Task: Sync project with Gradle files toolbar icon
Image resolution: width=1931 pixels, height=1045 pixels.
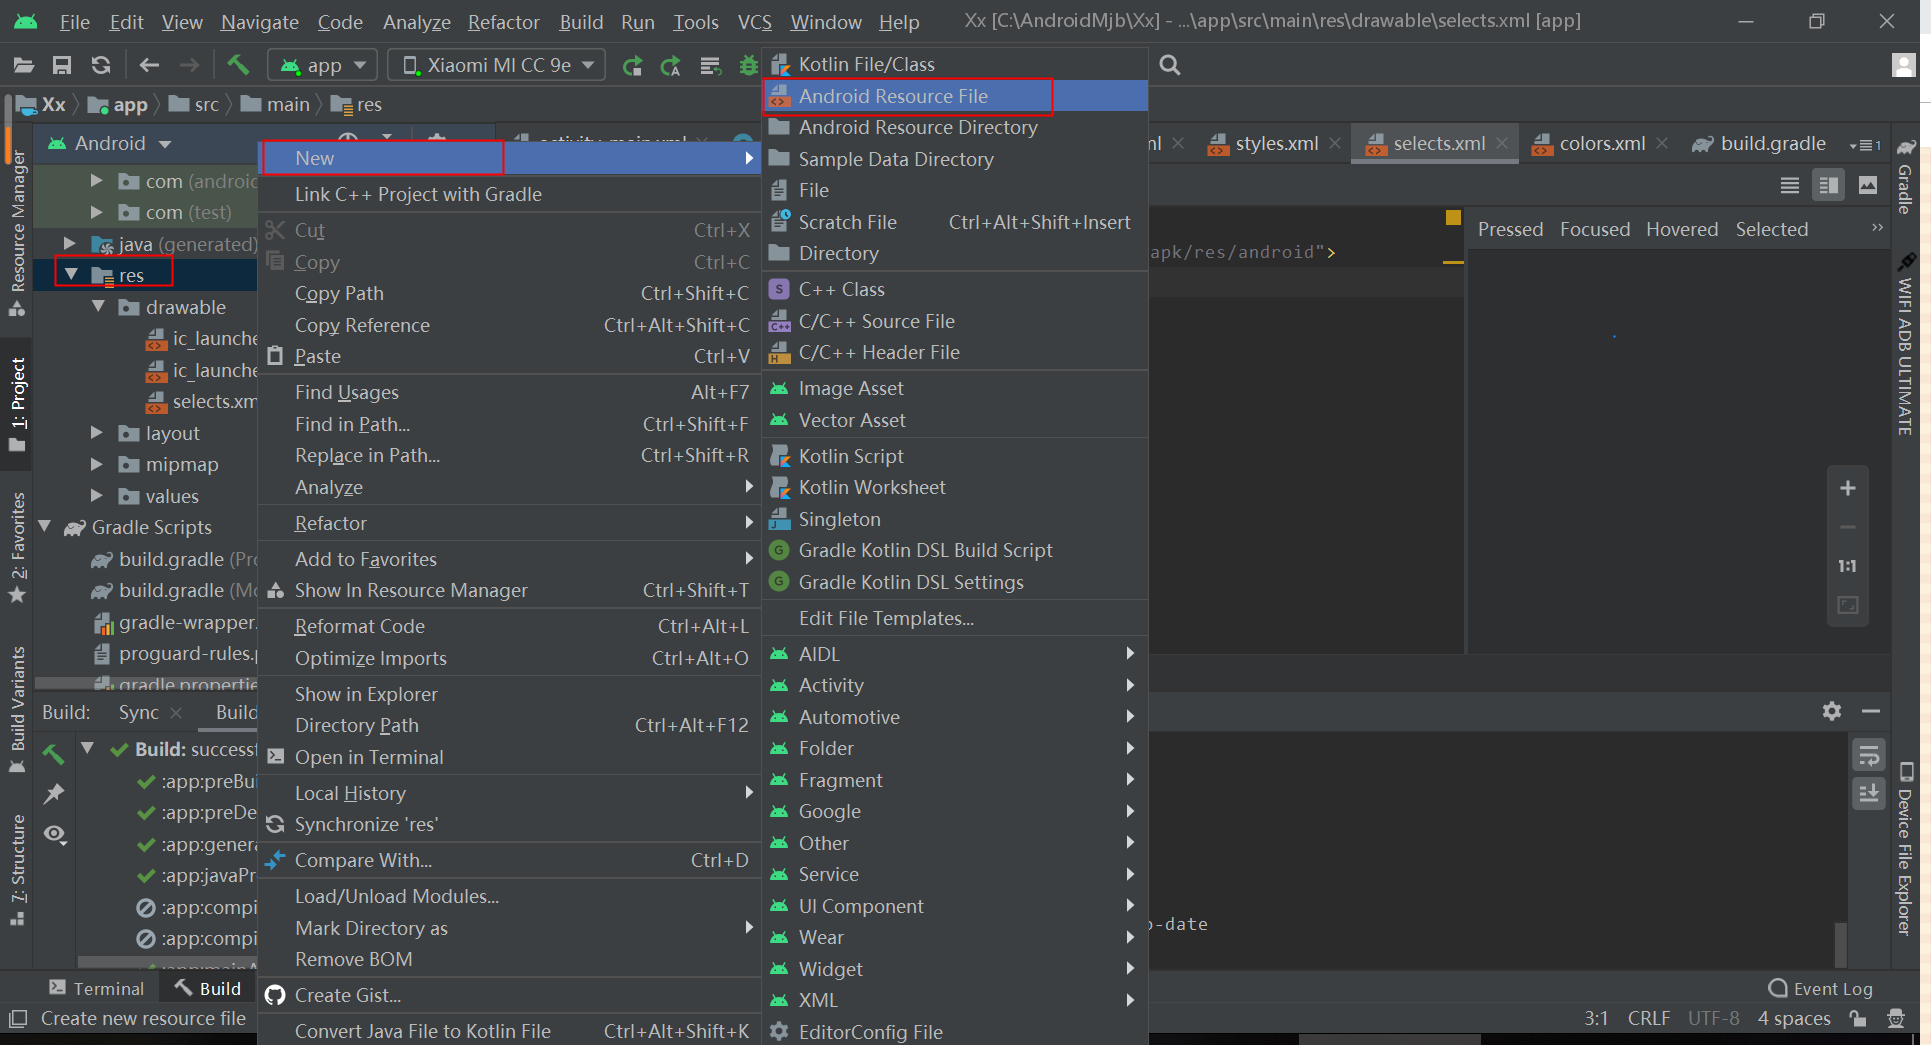Action: coord(101,64)
